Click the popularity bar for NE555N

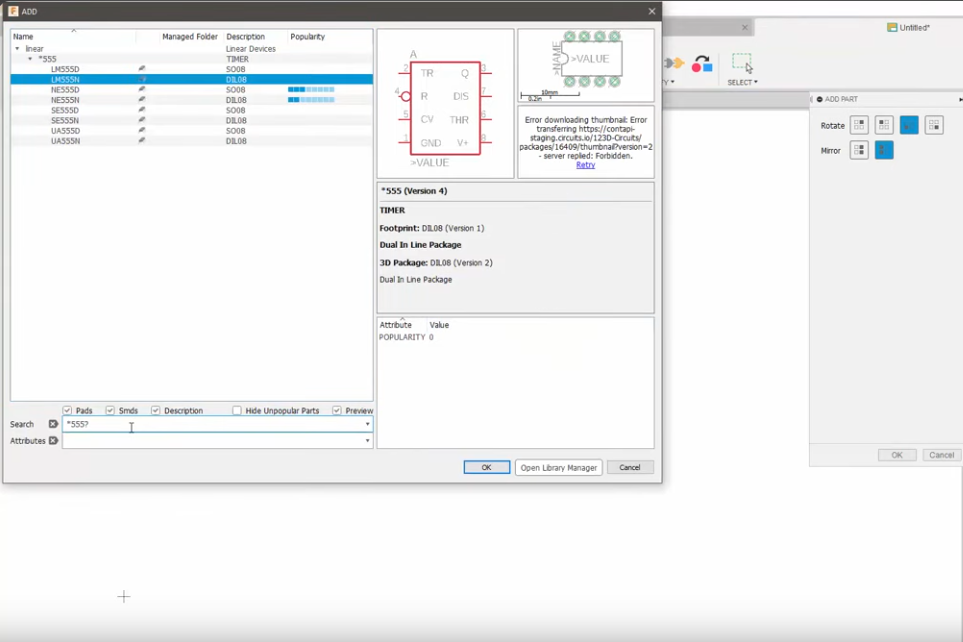coord(310,99)
